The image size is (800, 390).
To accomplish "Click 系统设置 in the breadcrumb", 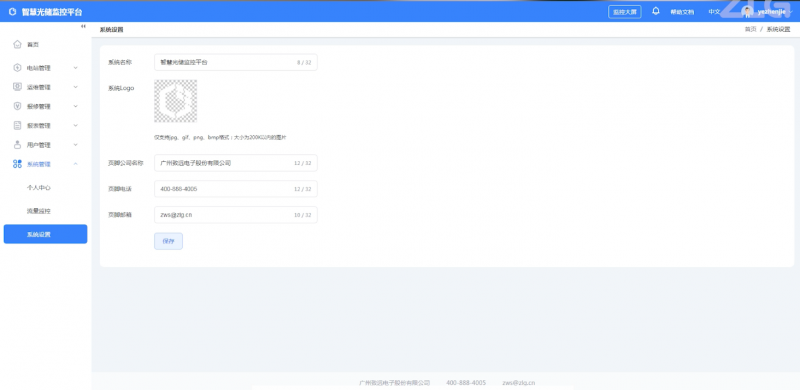I will tap(778, 30).
